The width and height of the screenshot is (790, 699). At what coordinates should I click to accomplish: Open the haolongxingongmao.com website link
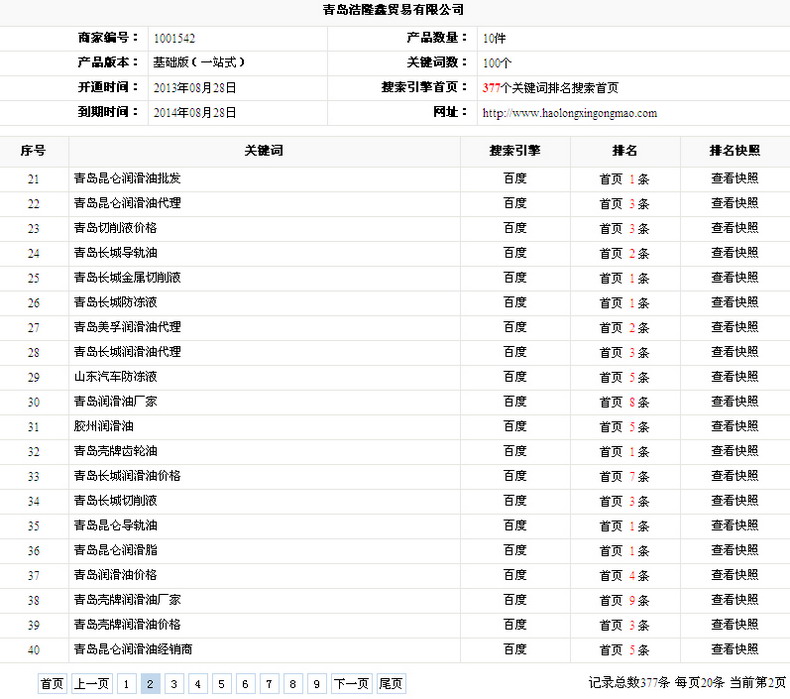(x=569, y=113)
